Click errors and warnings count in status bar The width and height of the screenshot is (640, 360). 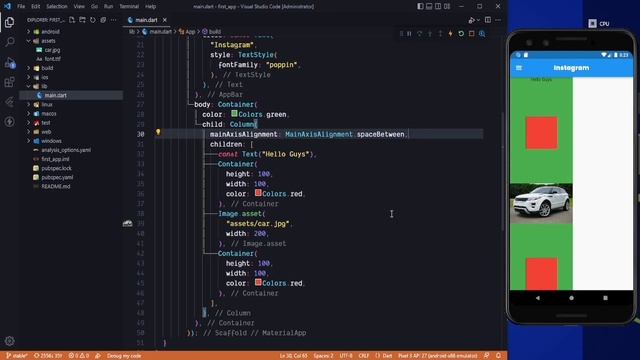click(x=79, y=356)
